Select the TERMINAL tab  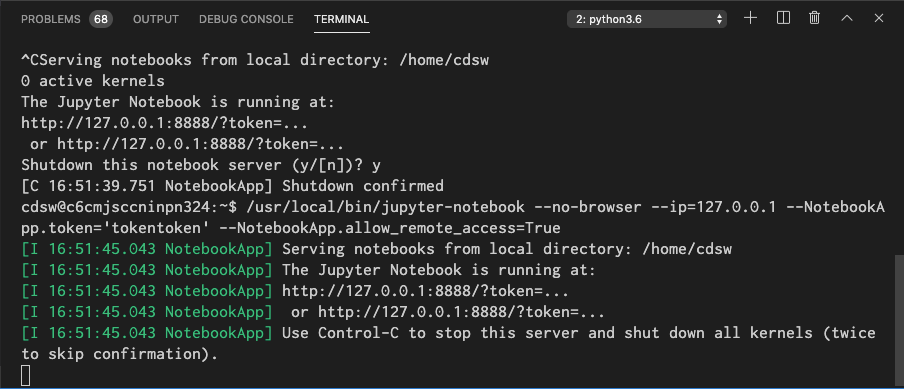point(341,19)
